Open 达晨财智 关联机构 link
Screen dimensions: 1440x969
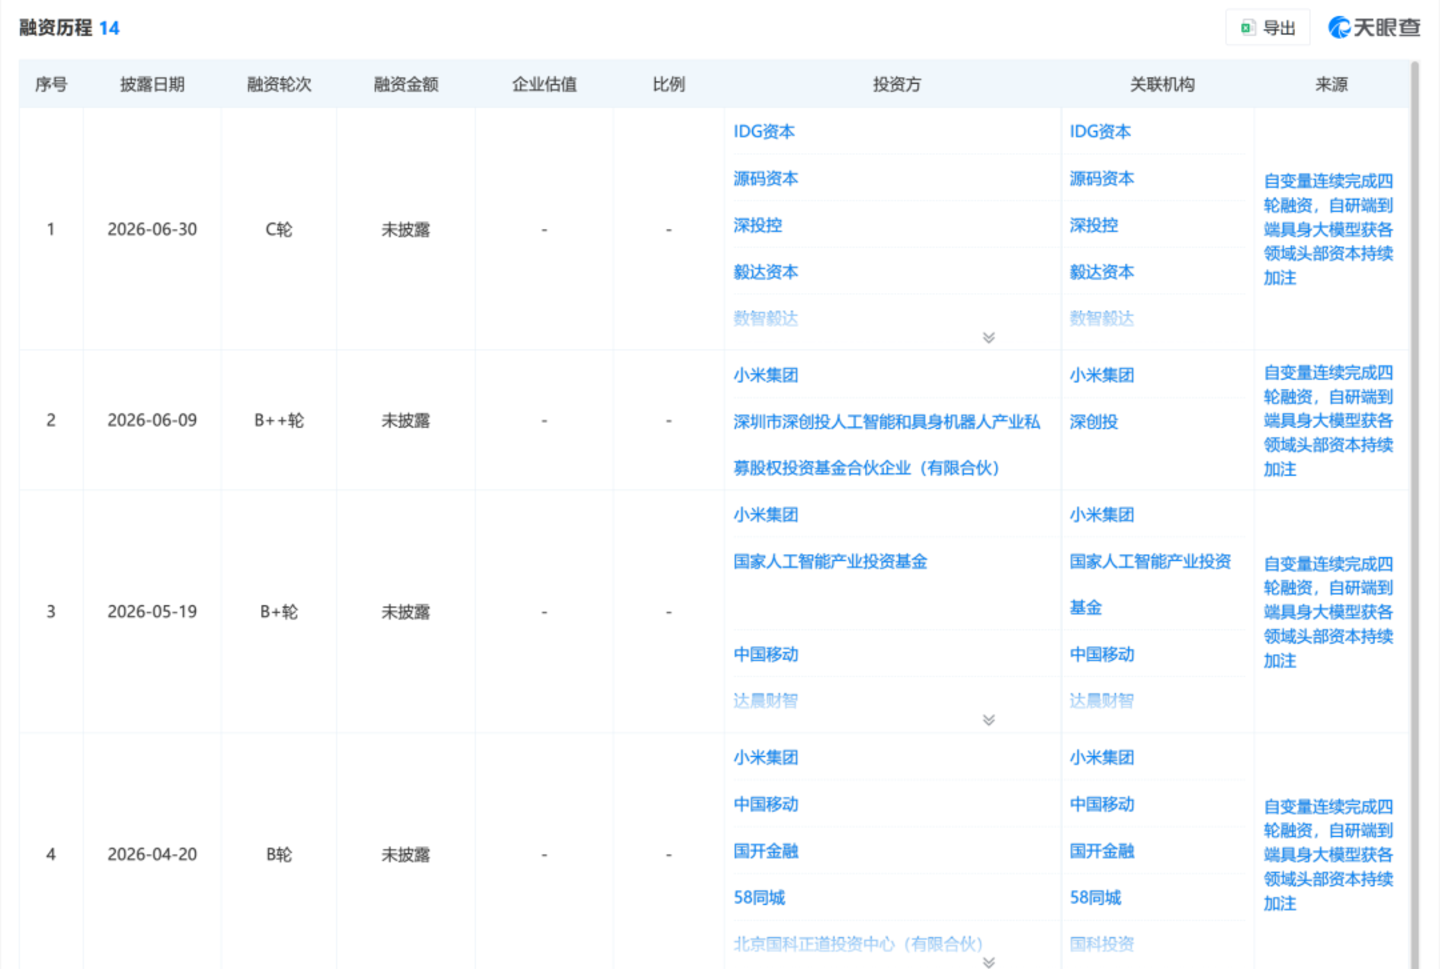[1102, 701]
